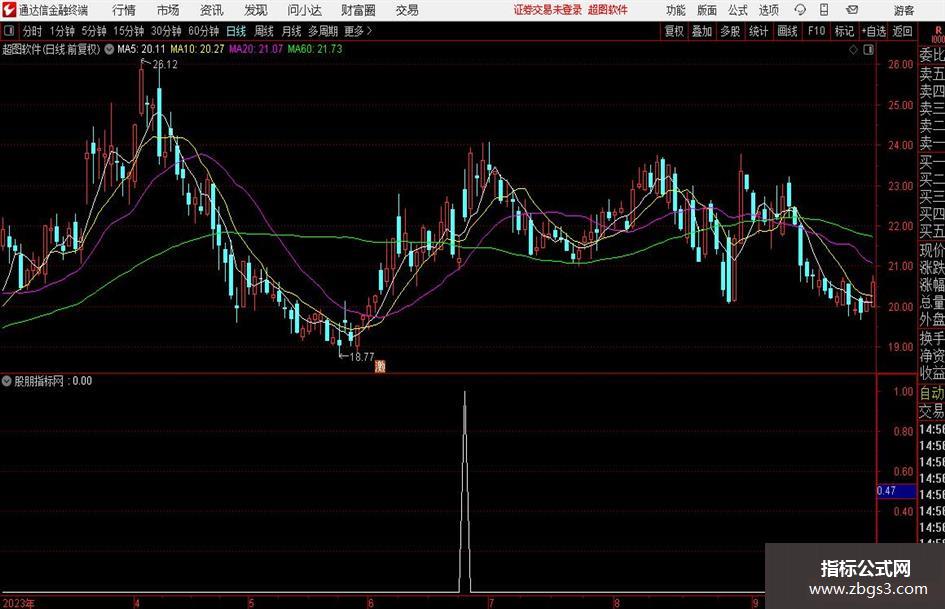This screenshot has height=609, width=945.
Task: Click the 2023年 date label
Action: pyautogui.click(x=19, y=603)
